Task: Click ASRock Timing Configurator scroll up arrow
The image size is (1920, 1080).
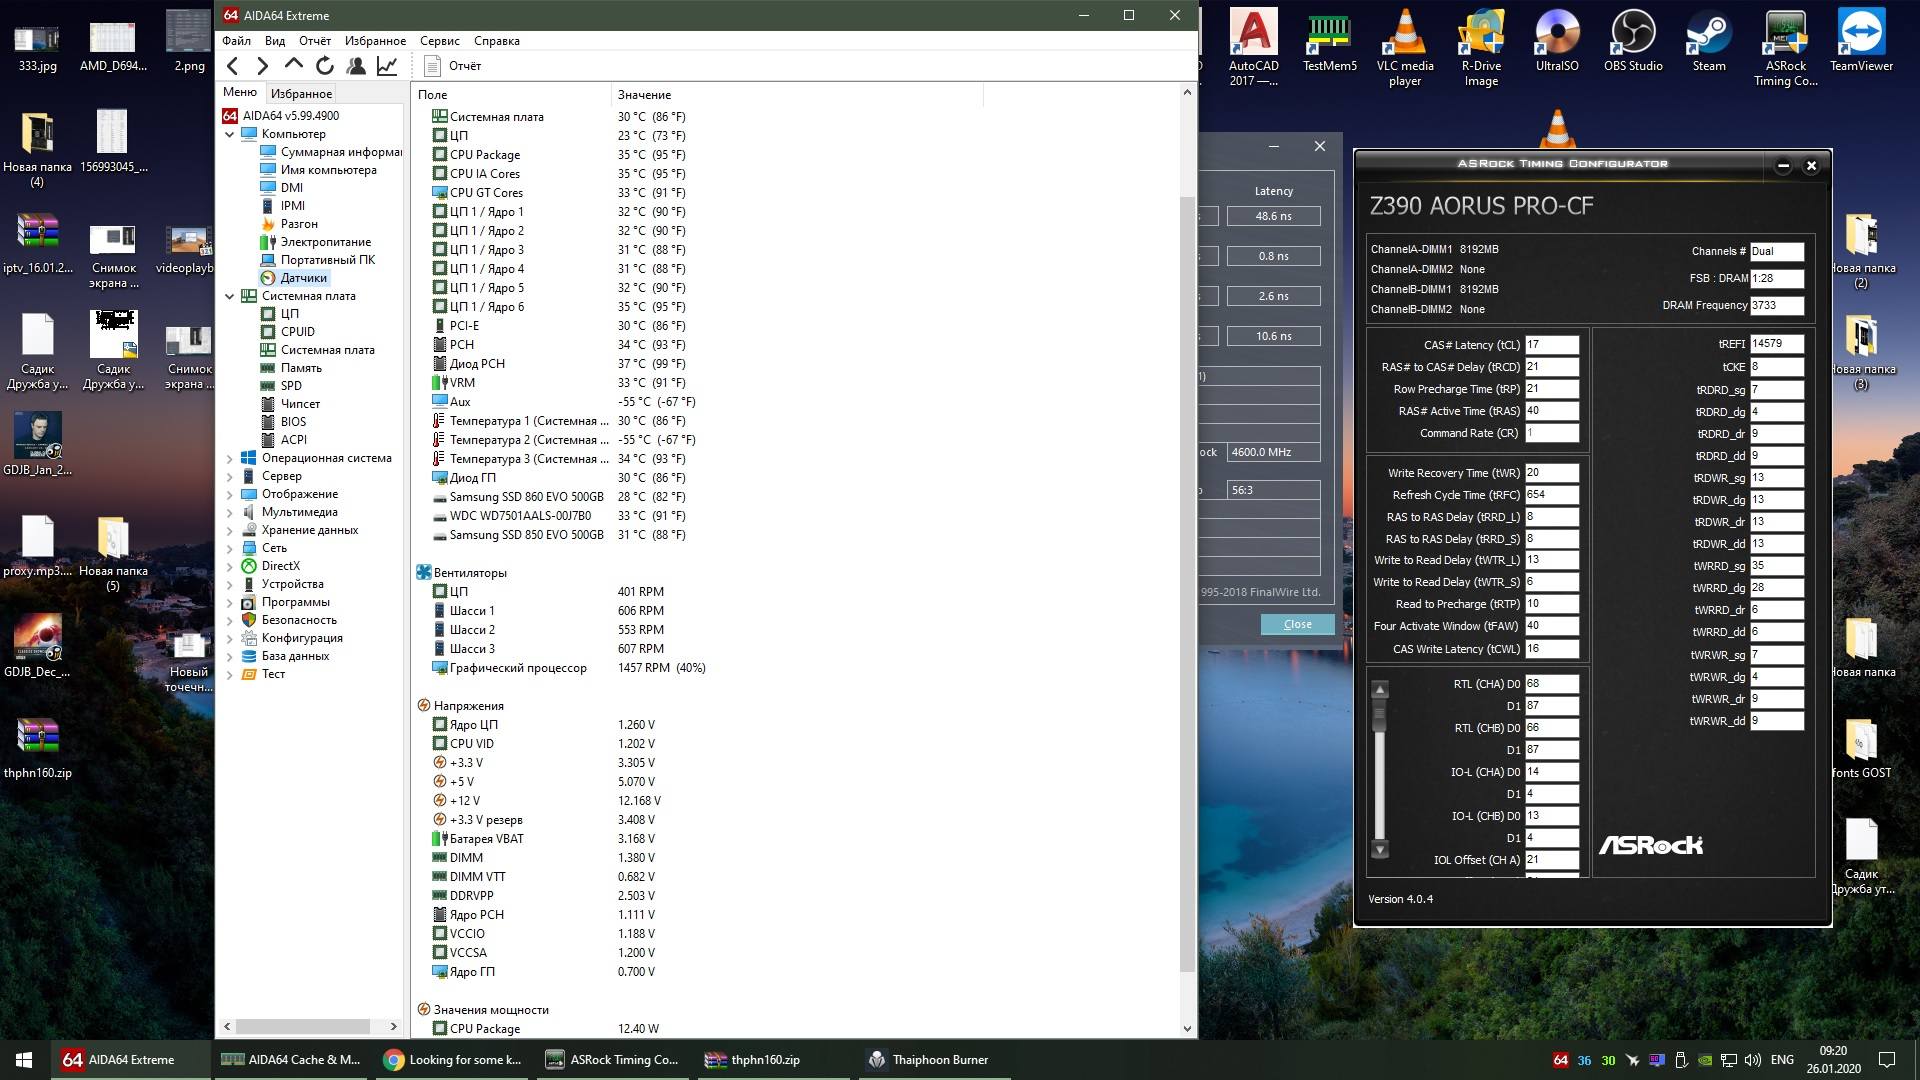Action: pos(1380,689)
